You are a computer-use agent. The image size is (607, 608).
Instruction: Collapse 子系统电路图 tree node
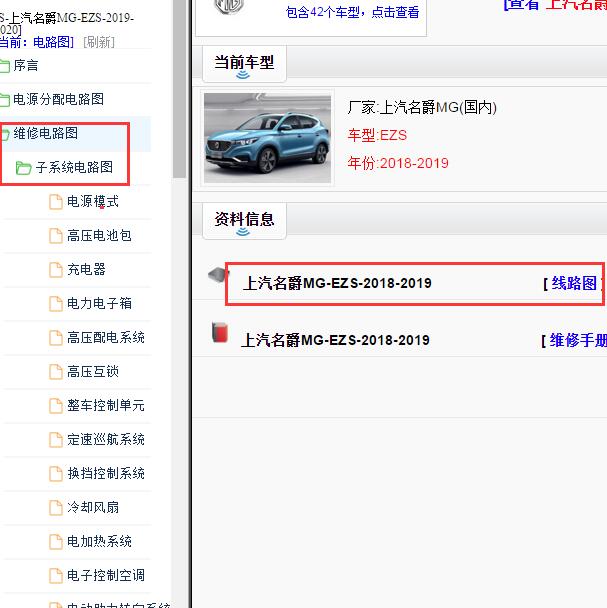[74, 168]
